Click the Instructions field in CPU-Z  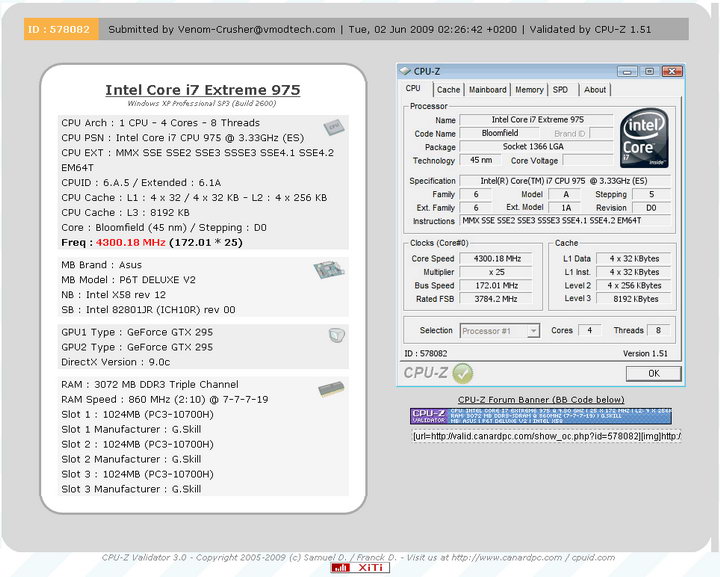[x=565, y=221]
